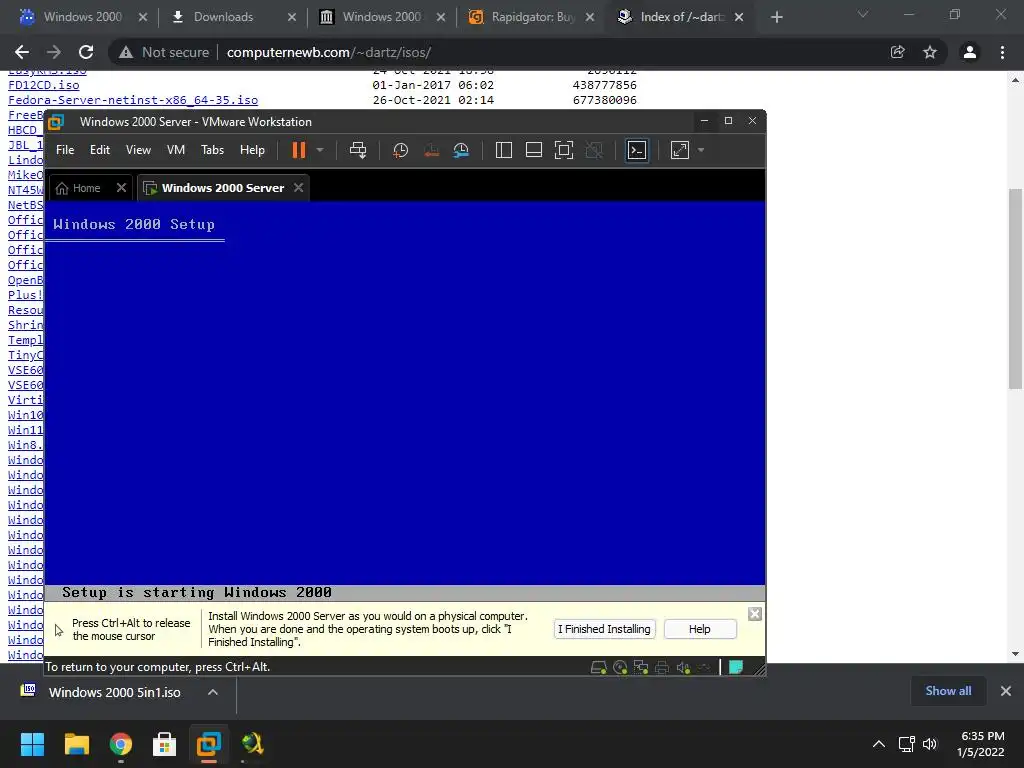Send Ctrl+Alt+Del to the virtual machine
1024x768 pixels.
358,150
